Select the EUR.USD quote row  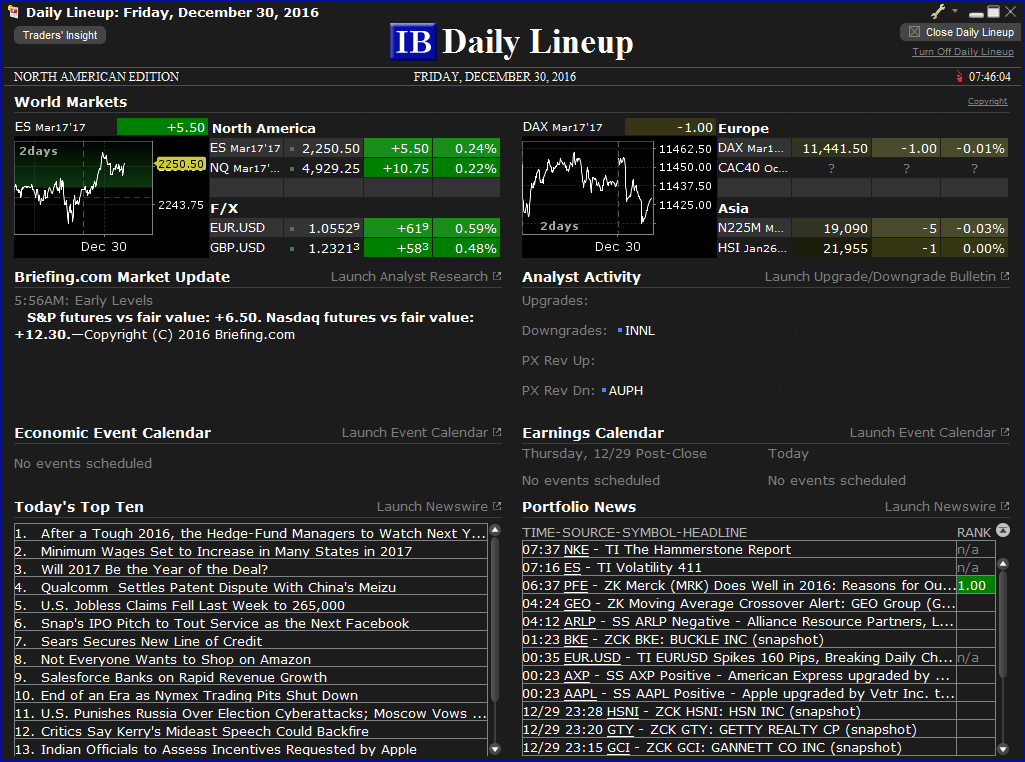pyautogui.click(x=355, y=228)
